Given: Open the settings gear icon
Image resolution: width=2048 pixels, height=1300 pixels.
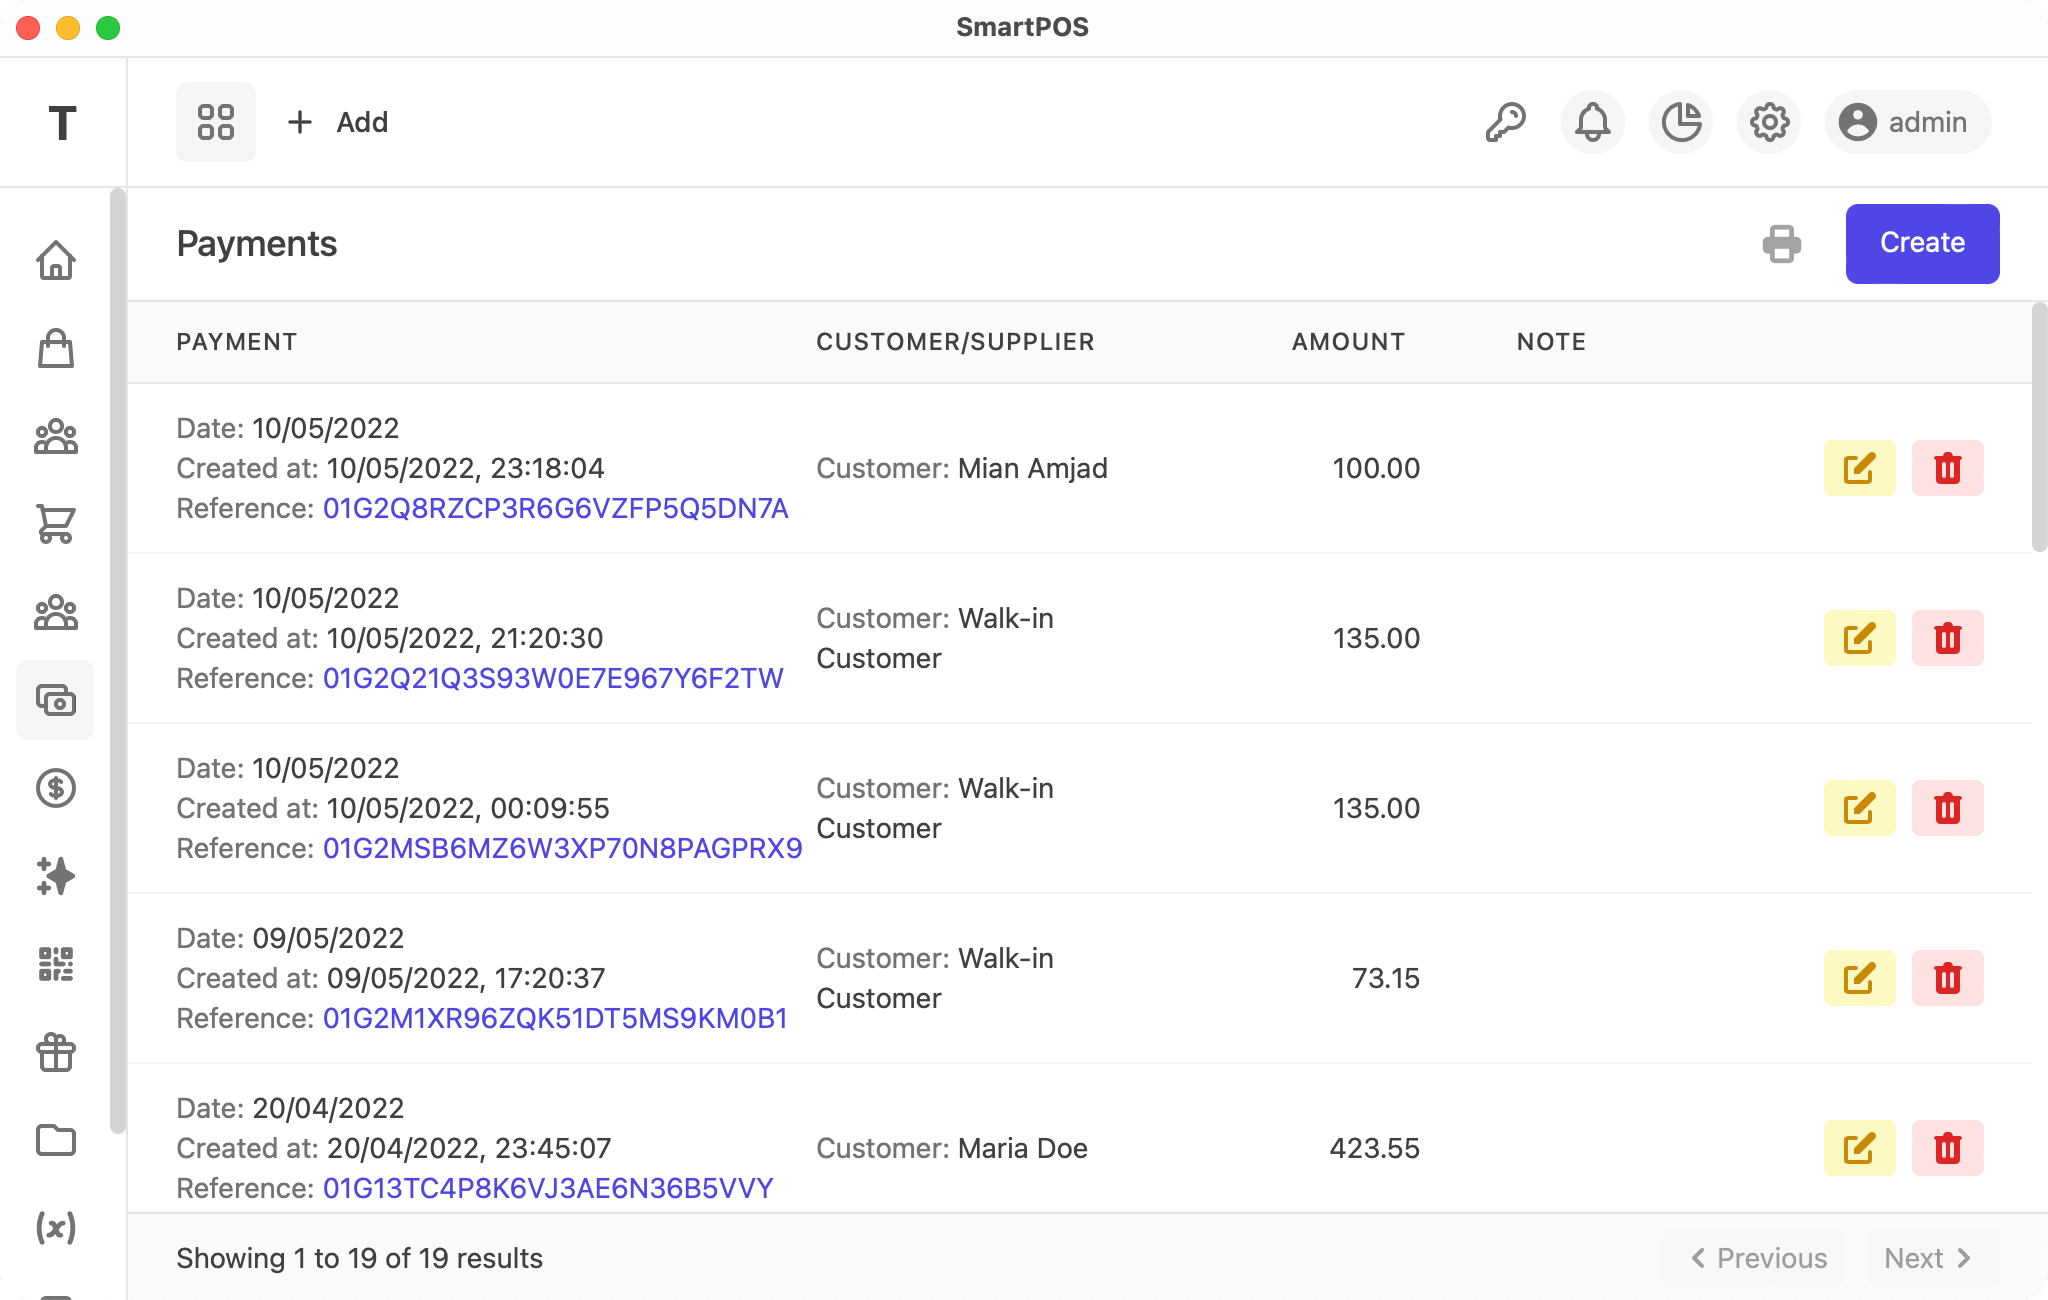Looking at the screenshot, I should point(1769,122).
